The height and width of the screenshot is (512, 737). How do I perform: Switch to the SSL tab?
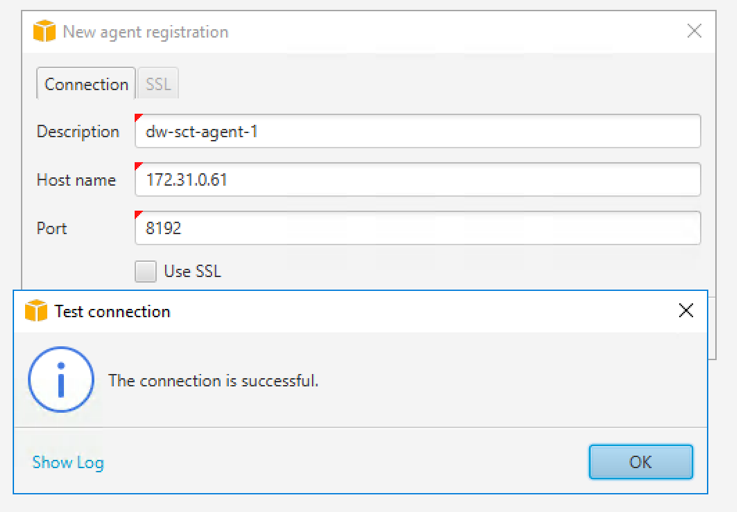(x=158, y=84)
